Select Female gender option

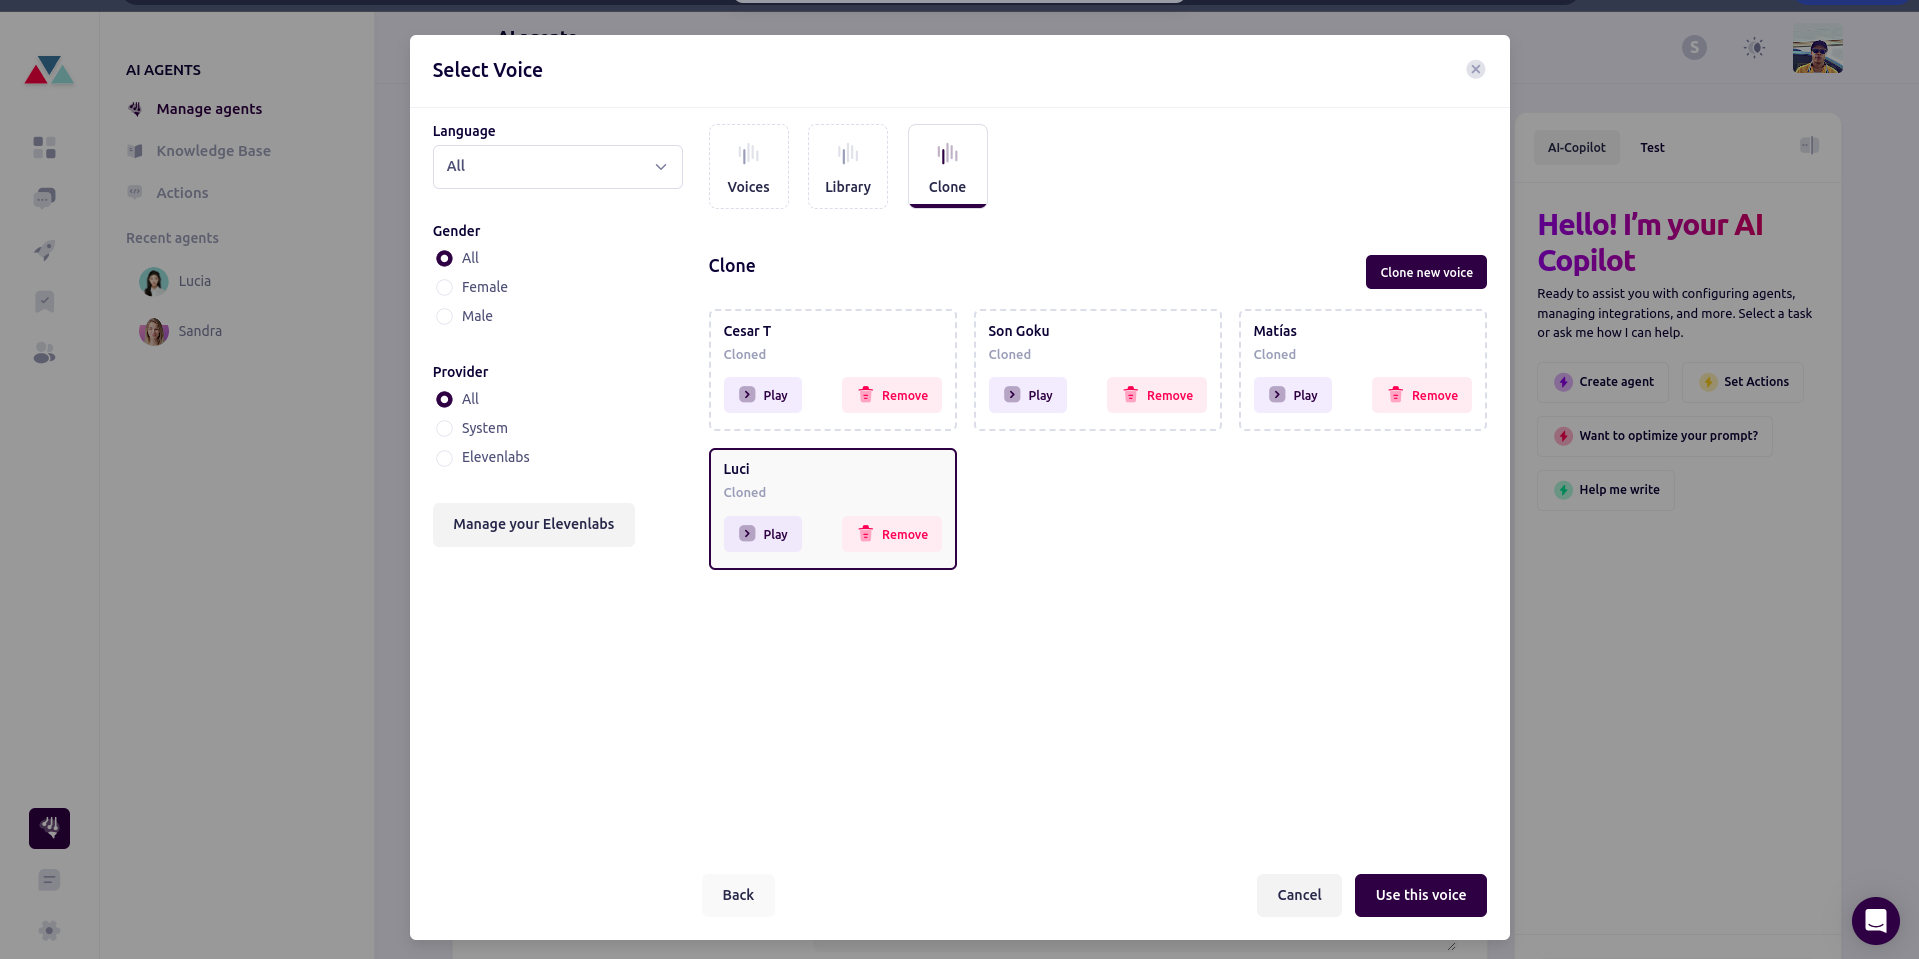(x=444, y=287)
